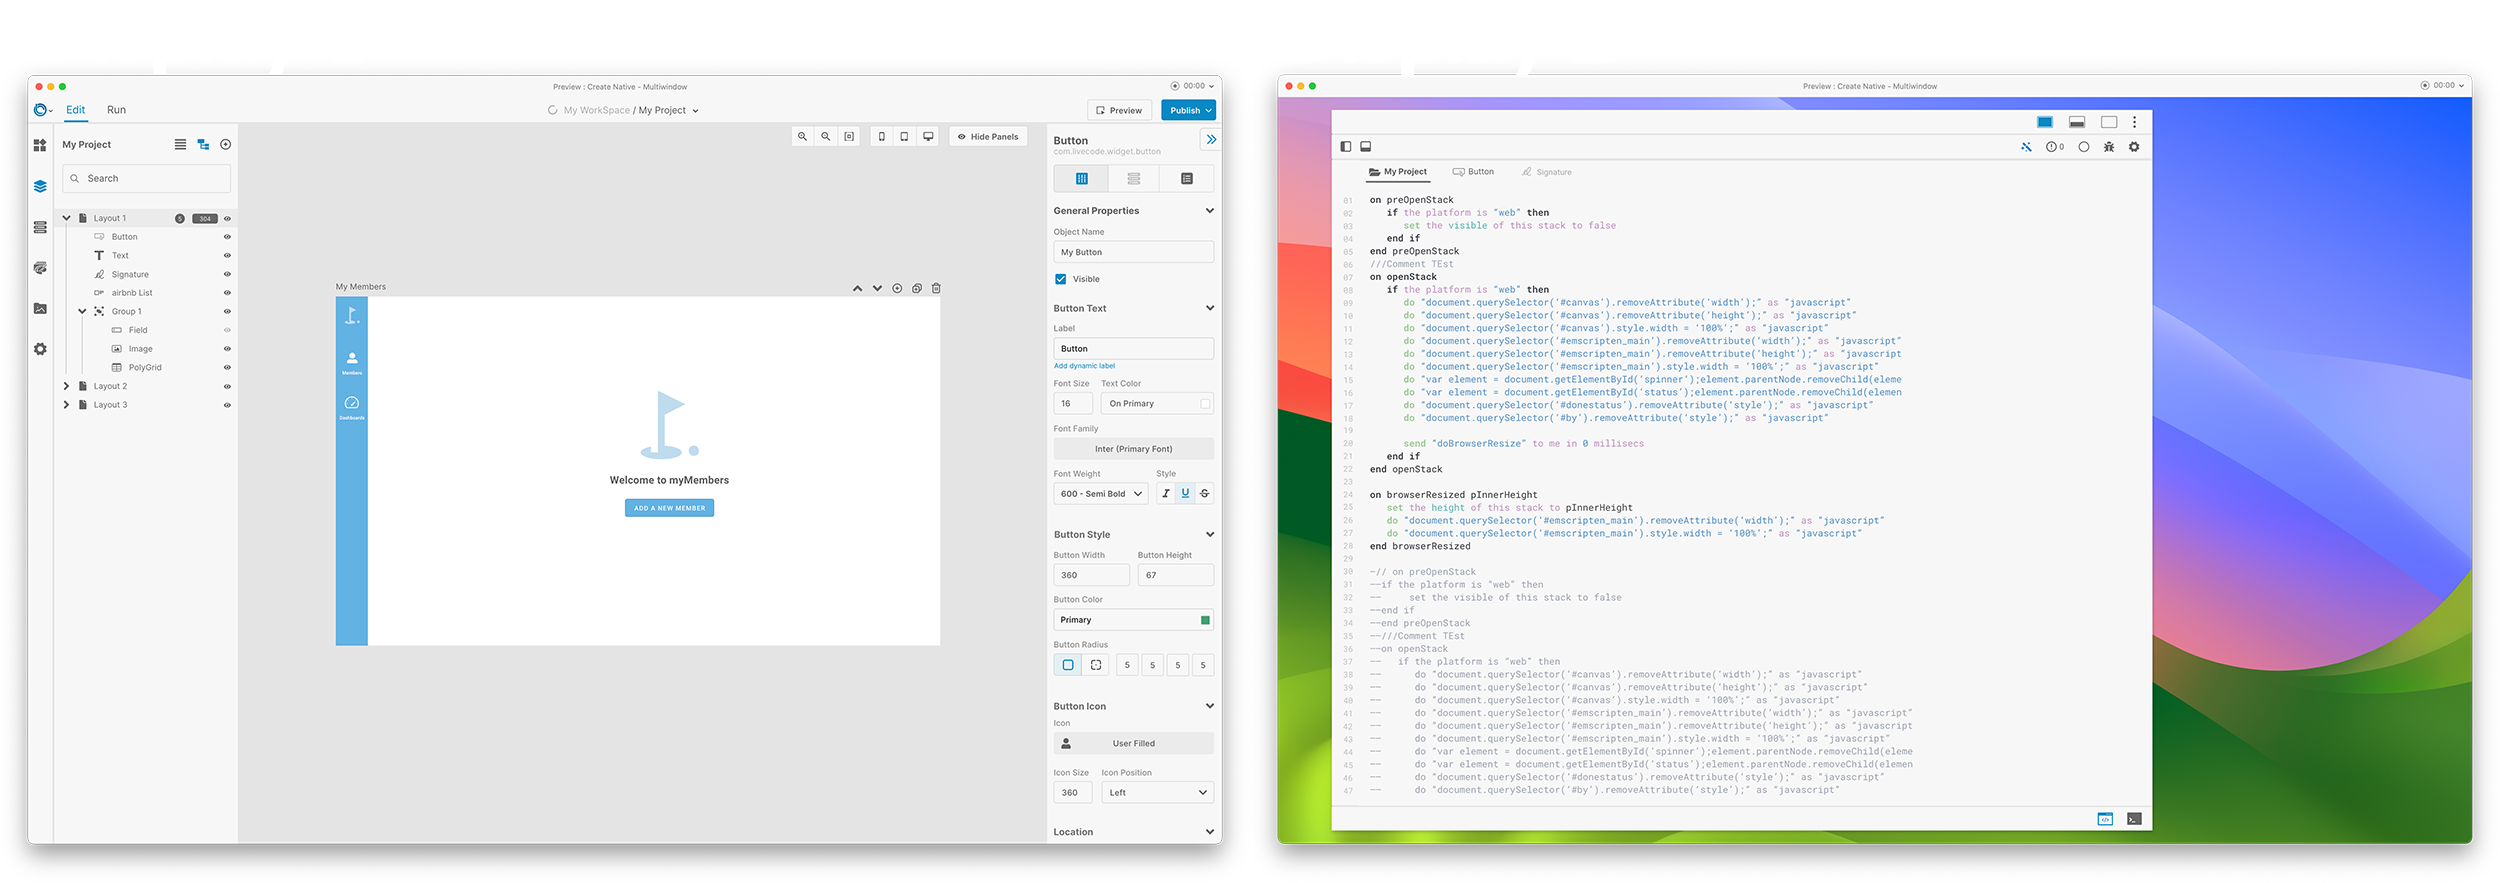Uncheck the Visible checkbox
Screen dimensions: 2500x883
tap(1061, 279)
